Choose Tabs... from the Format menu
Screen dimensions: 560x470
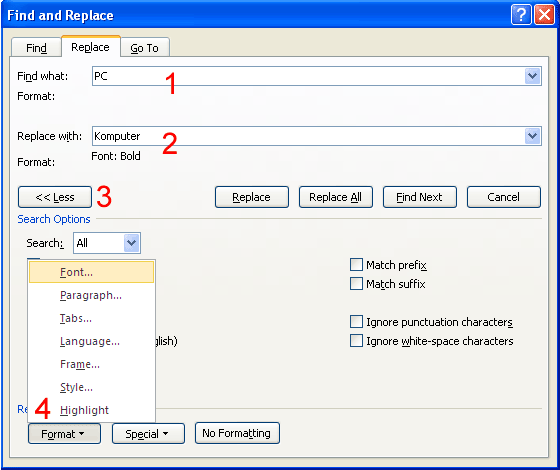[91, 318]
